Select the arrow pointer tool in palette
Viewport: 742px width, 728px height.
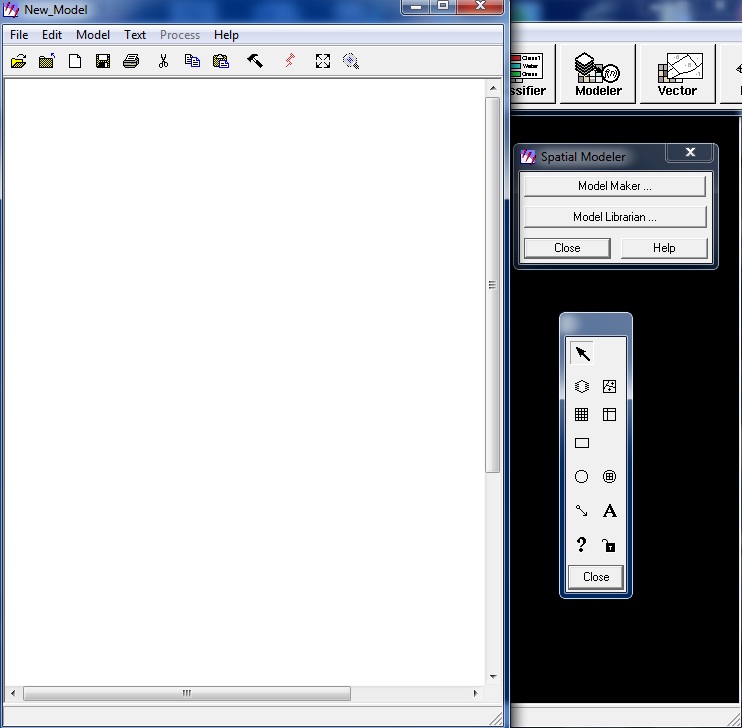(x=582, y=353)
